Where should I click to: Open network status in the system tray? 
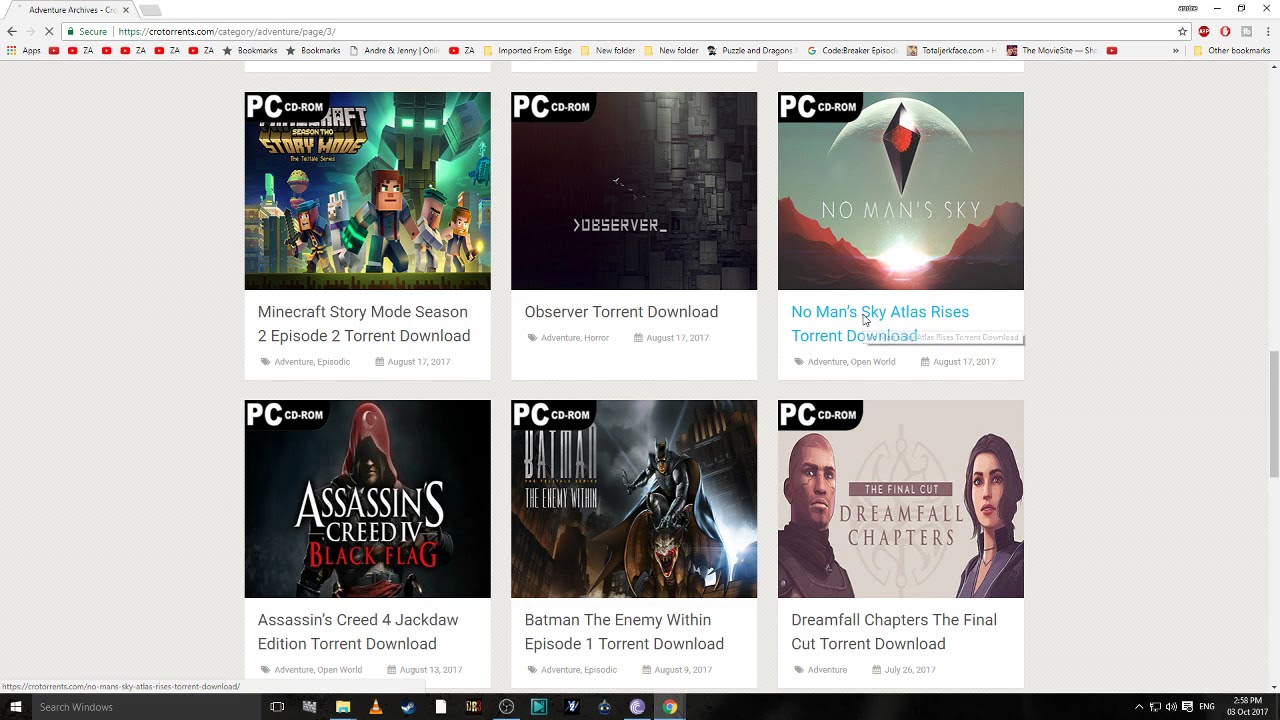pyautogui.click(x=1155, y=707)
